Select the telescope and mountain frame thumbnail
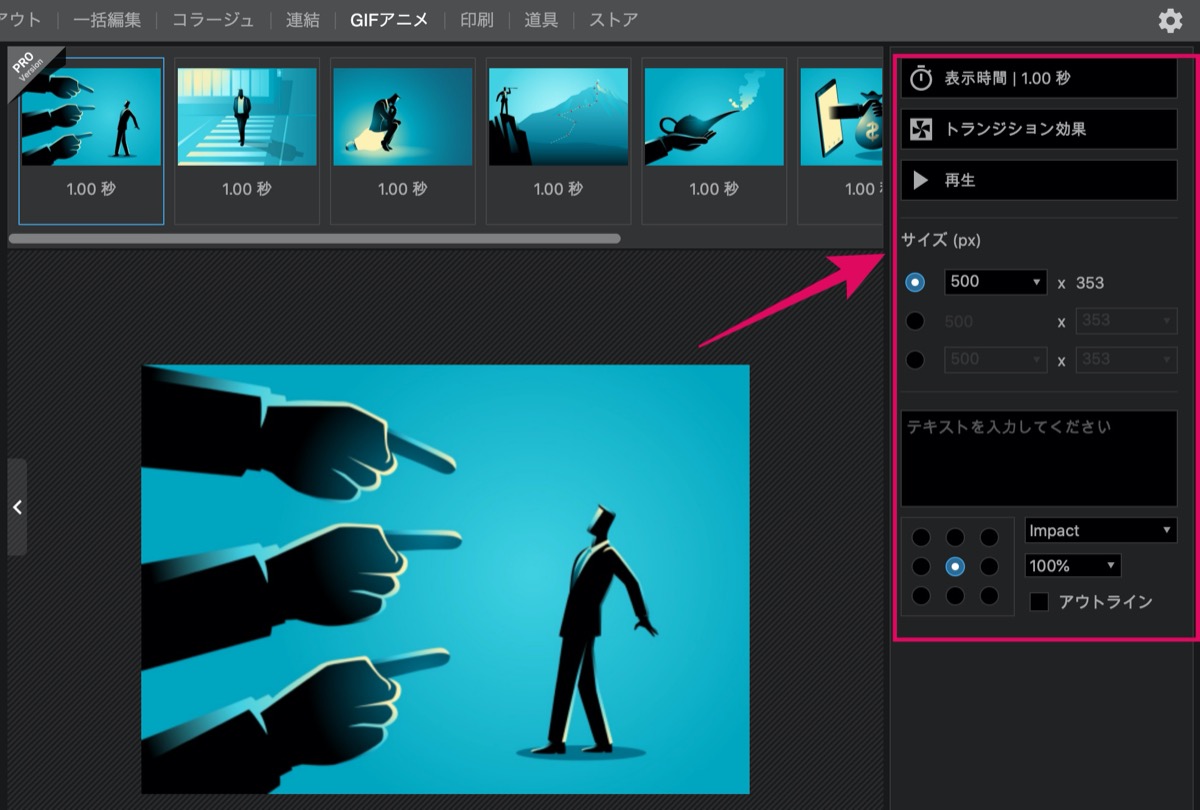Image resolution: width=1200 pixels, height=810 pixels. pos(559,117)
